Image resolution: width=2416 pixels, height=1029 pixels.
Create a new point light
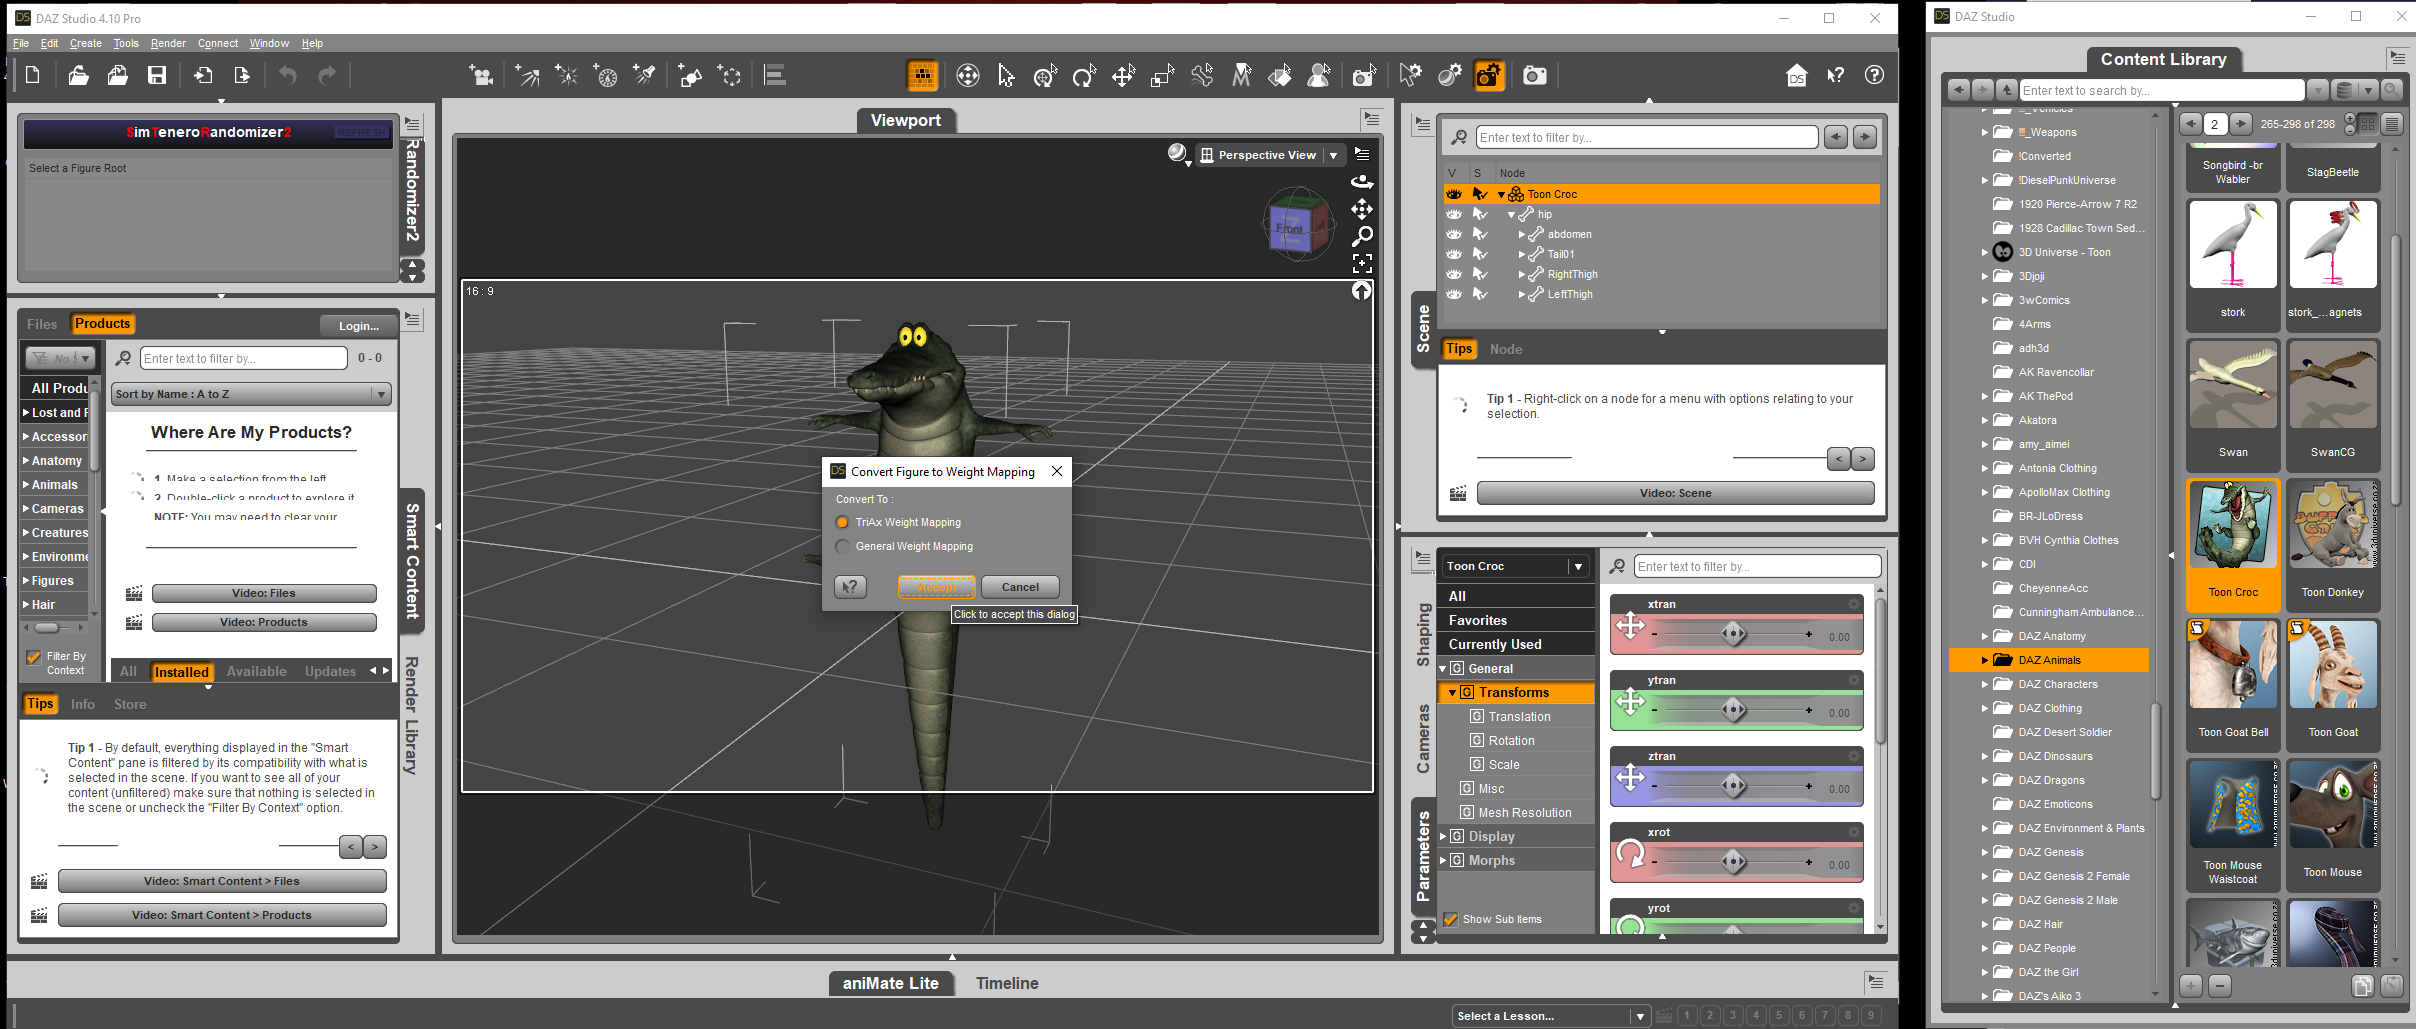point(567,75)
